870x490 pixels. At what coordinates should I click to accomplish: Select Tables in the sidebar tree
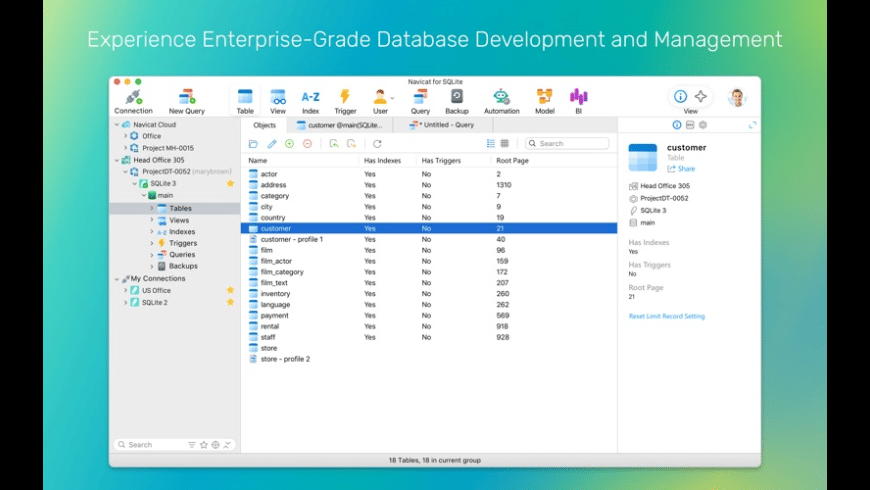175,208
